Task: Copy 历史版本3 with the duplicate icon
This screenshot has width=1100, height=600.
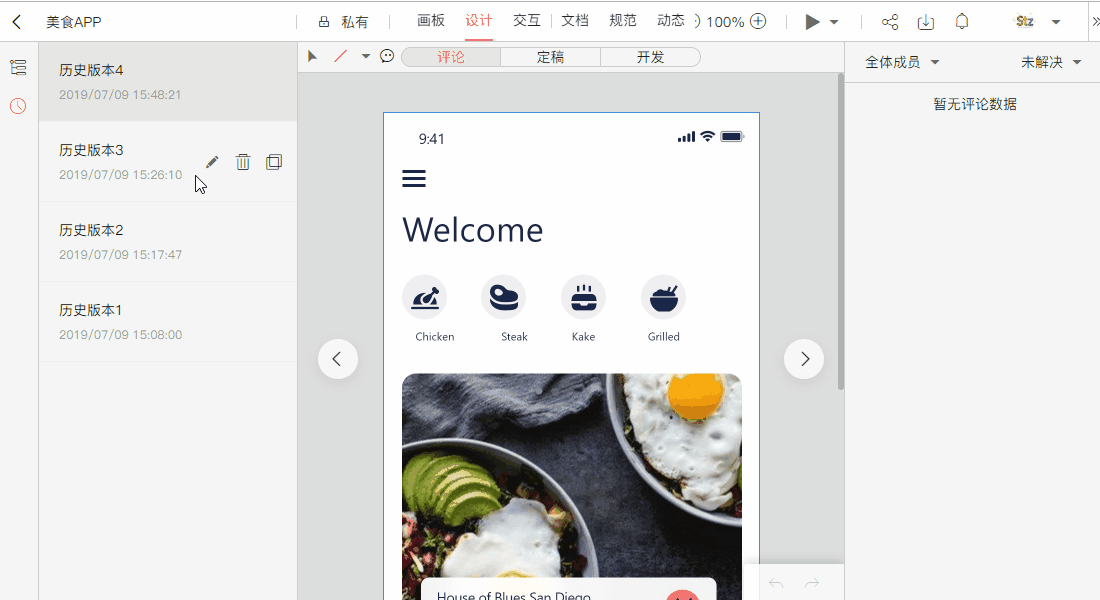Action: point(274,162)
